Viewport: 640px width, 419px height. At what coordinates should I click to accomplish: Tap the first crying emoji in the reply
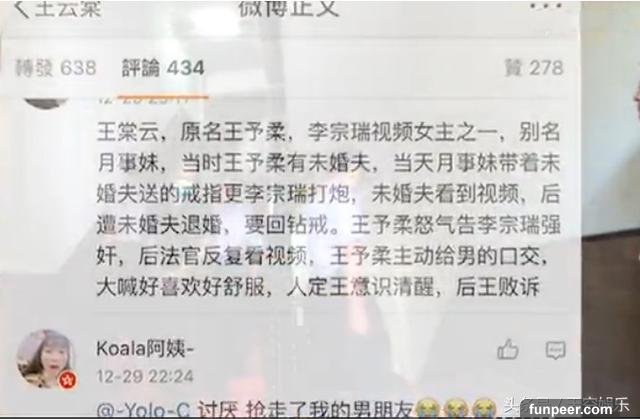point(428,409)
